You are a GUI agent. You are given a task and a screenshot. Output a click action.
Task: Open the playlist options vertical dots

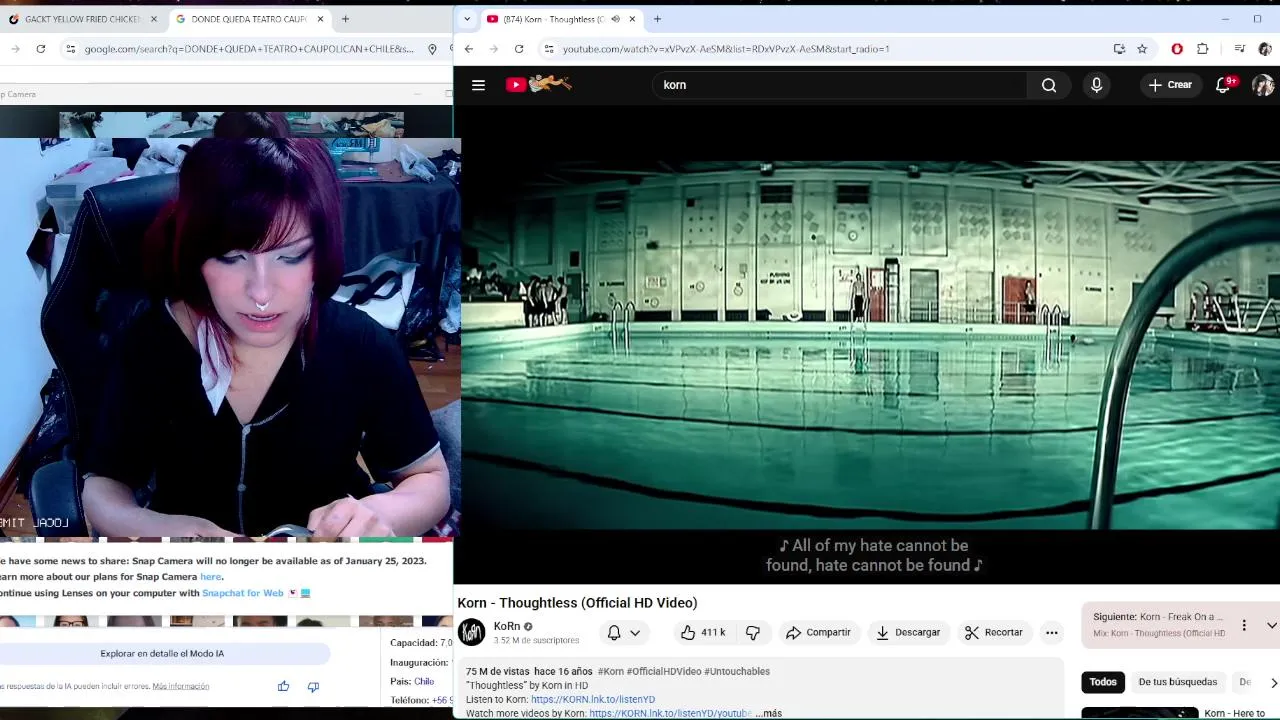(x=1244, y=625)
